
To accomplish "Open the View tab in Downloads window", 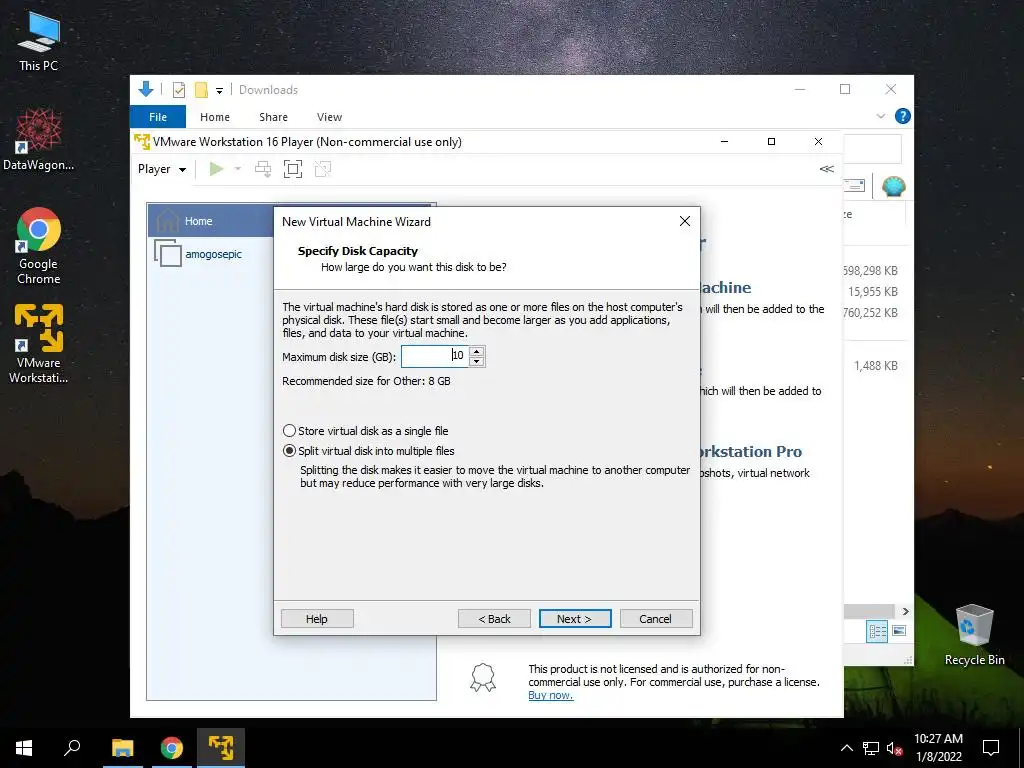I will pos(329,117).
